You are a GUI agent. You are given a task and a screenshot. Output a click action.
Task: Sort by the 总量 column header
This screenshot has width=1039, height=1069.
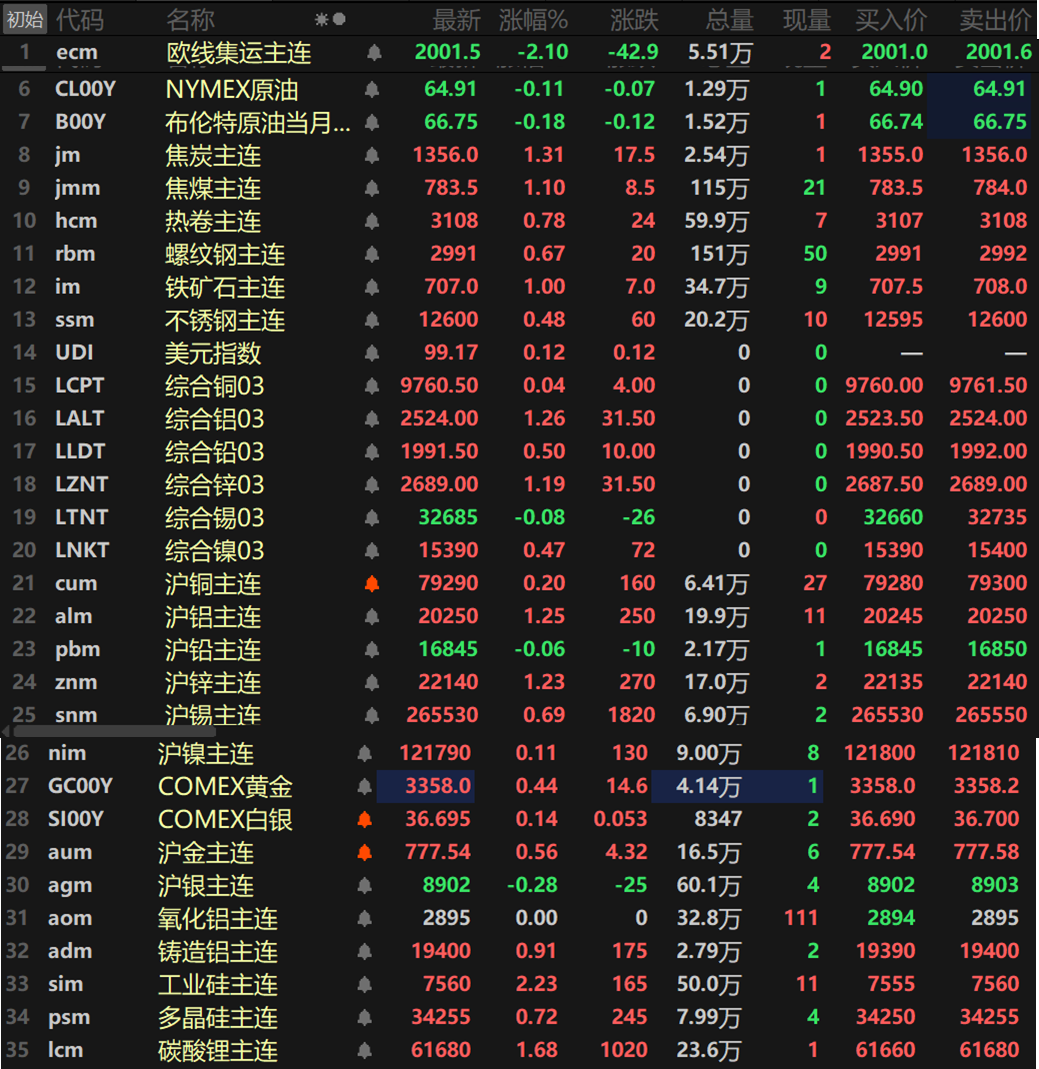coord(729,20)
